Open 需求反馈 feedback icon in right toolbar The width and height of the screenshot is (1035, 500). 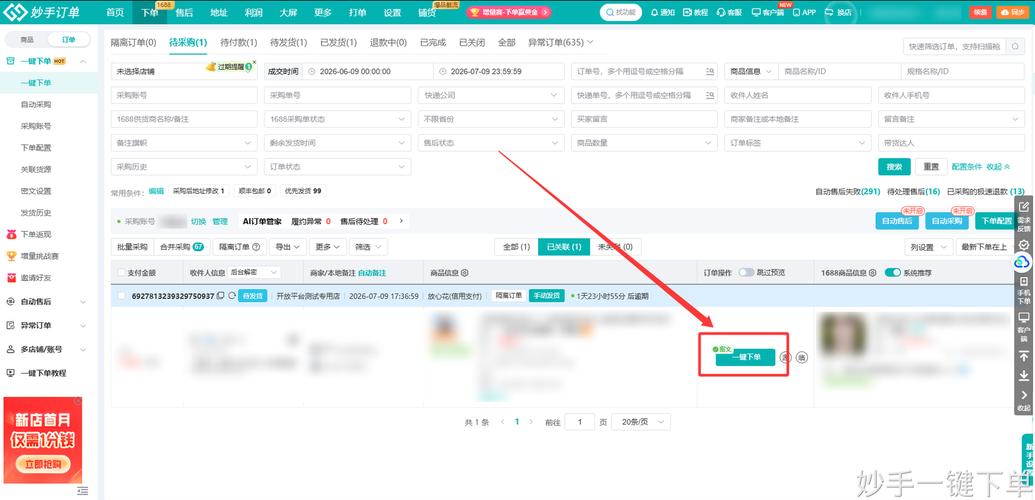point(1024,207)
